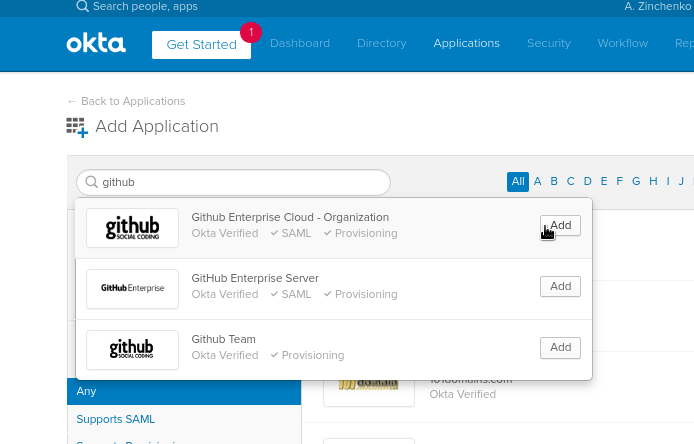Open the Directory menu
Viewport: 694px width, 444px height.
coord(382,43)
